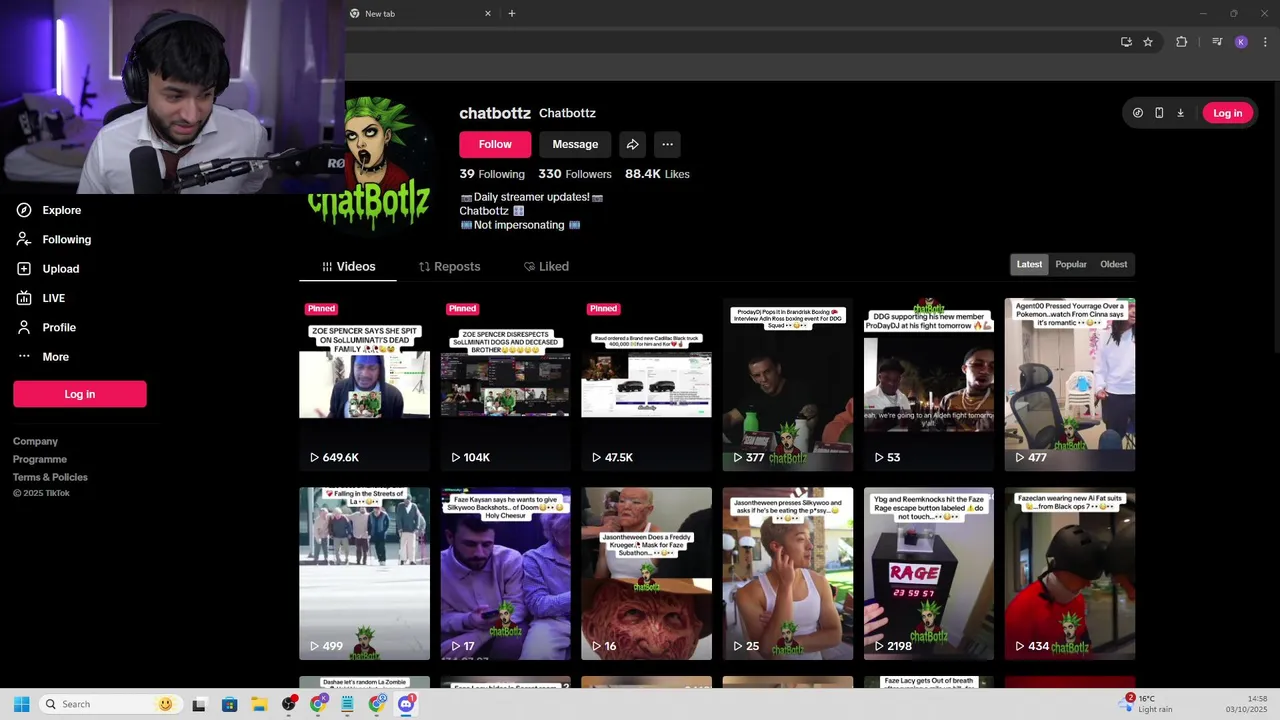This screenshot has width=1280, height=720.
Task: Open Notepad from taskbar
Action: tap(347, 704)
